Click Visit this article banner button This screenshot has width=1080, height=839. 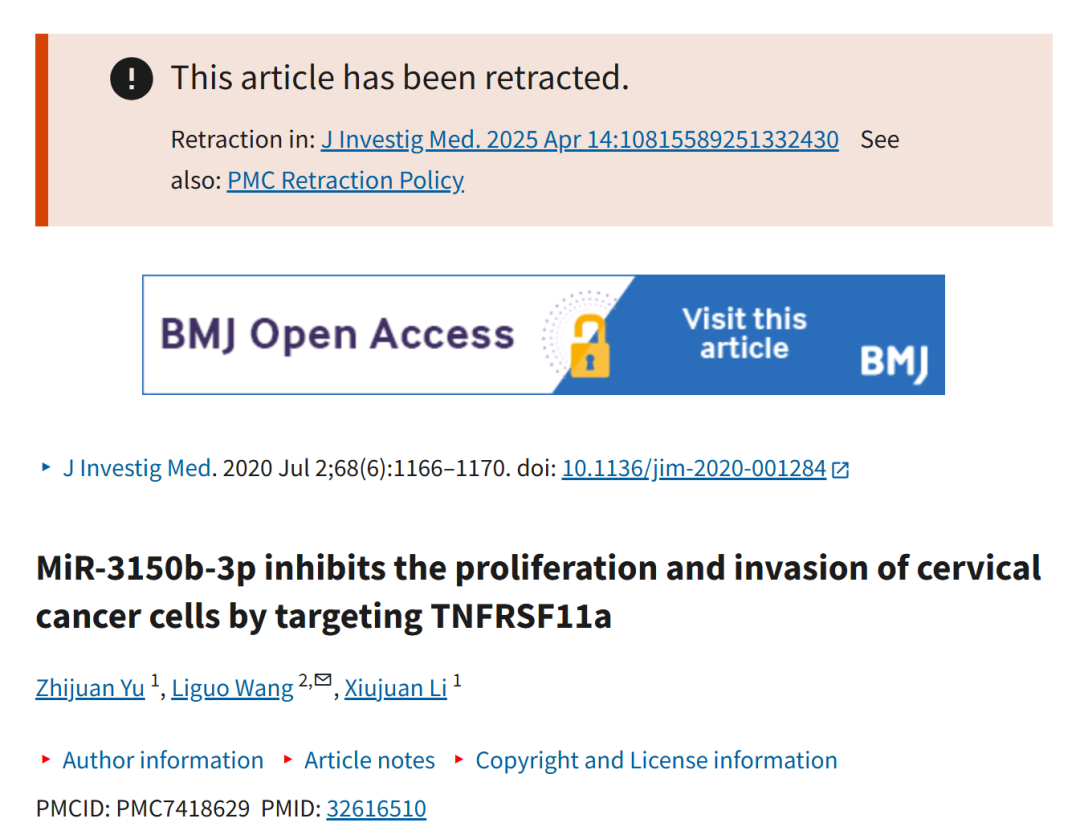(744, 334)
